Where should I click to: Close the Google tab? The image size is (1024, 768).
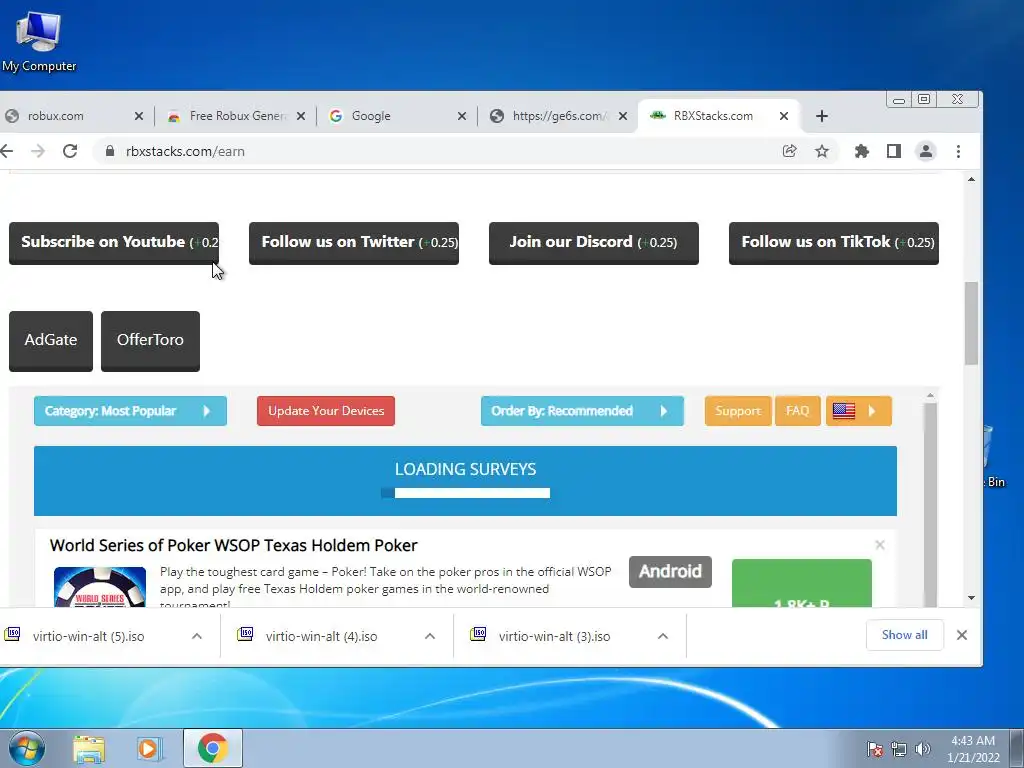point(462,116)
